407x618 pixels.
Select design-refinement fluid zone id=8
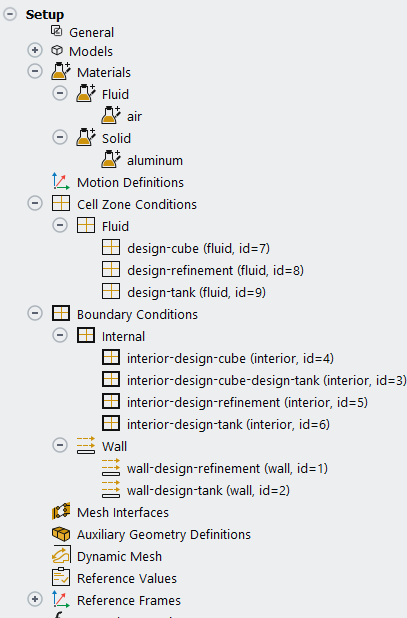(216, 270)
